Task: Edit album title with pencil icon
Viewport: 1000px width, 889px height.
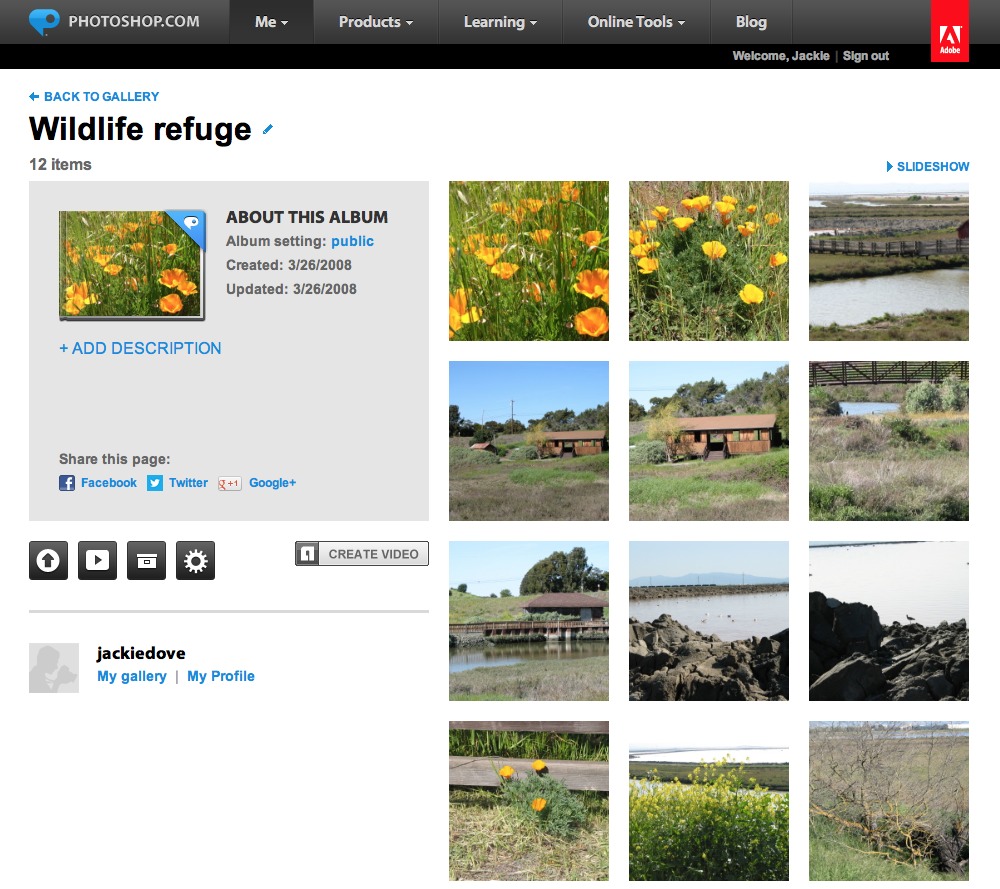Action: click(268, 129)
